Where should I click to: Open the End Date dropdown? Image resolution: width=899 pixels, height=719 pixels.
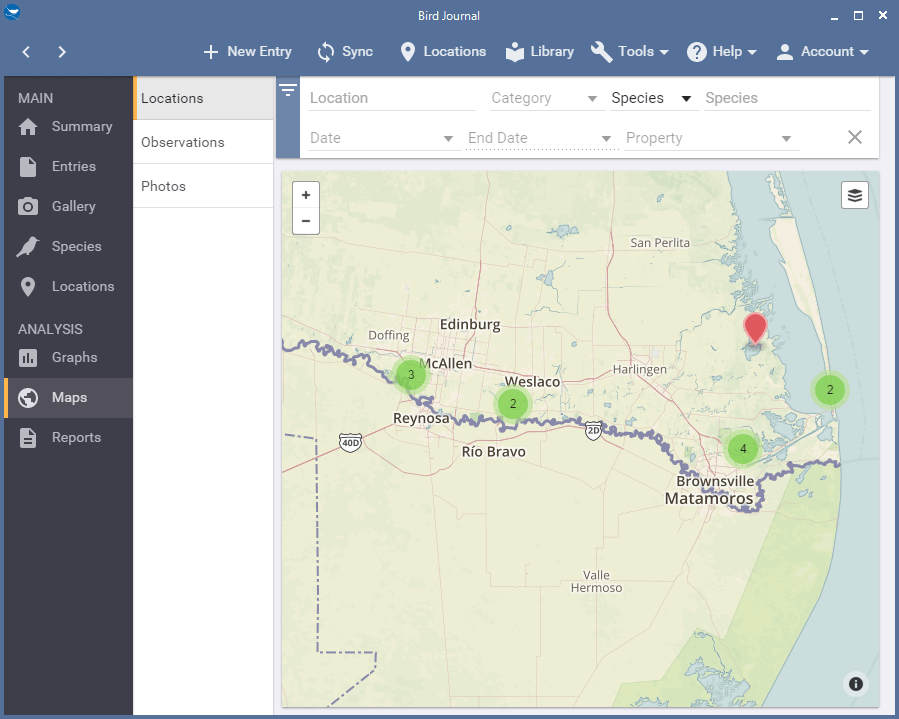coord(540,139)
